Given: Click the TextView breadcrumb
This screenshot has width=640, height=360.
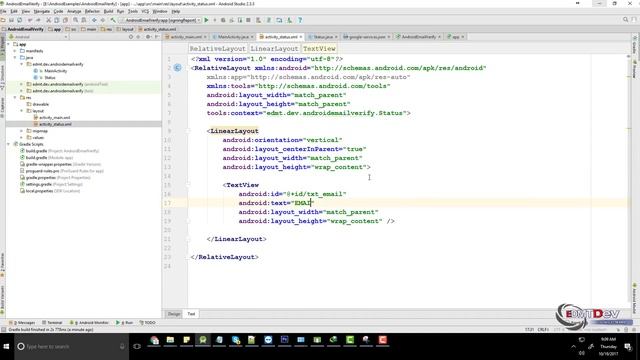Looking at the screenshot, I should (319, 49).
